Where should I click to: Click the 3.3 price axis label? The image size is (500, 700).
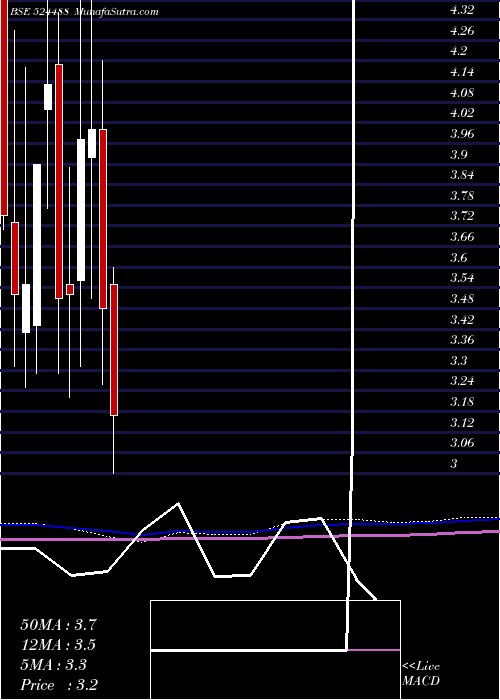(458, 360)
